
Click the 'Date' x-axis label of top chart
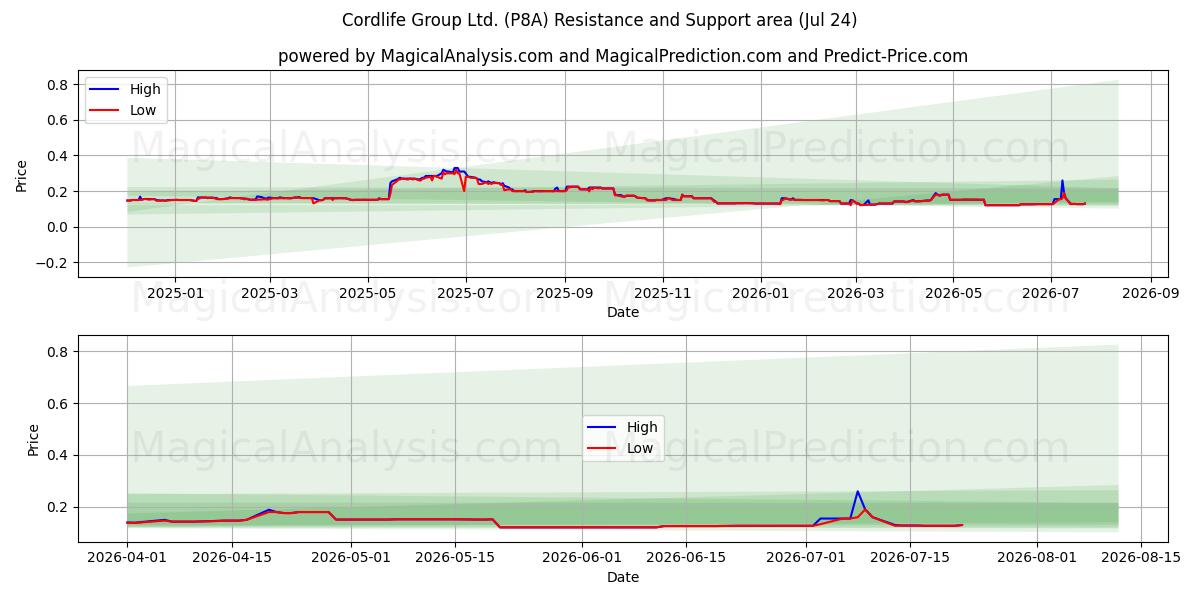point(622,312)
